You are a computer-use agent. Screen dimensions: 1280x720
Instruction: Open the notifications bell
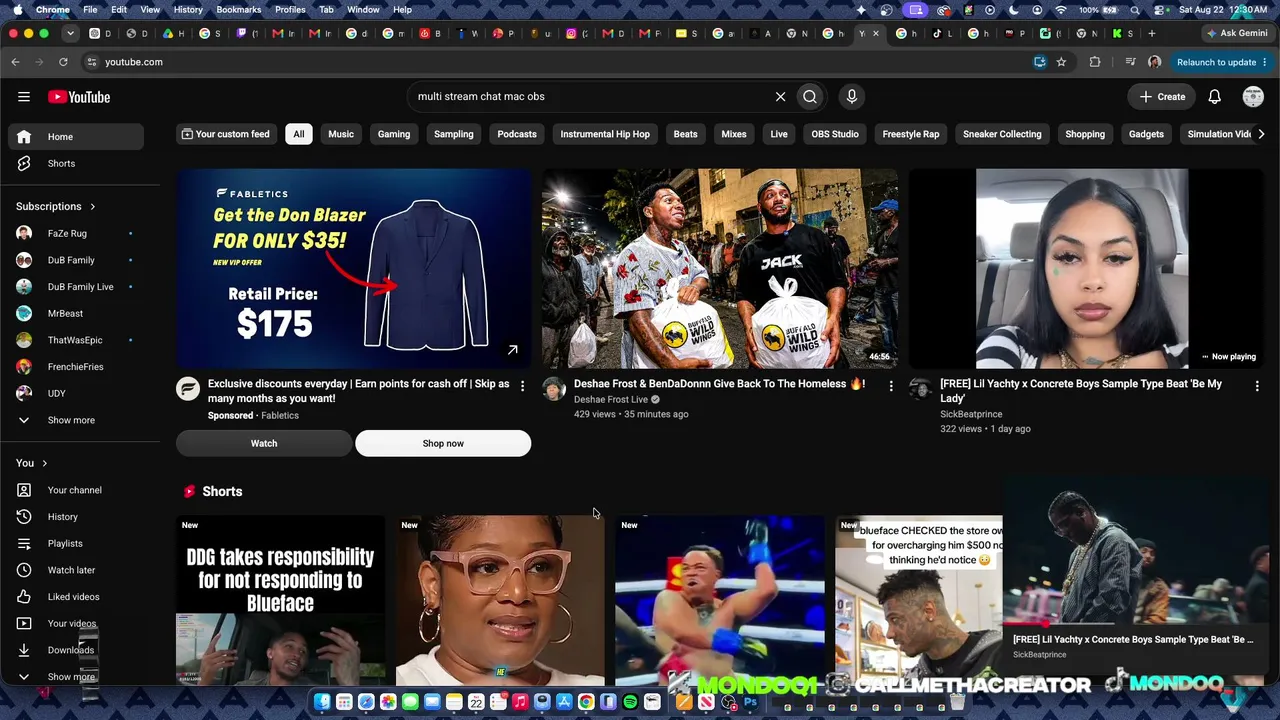point(1214,97)
